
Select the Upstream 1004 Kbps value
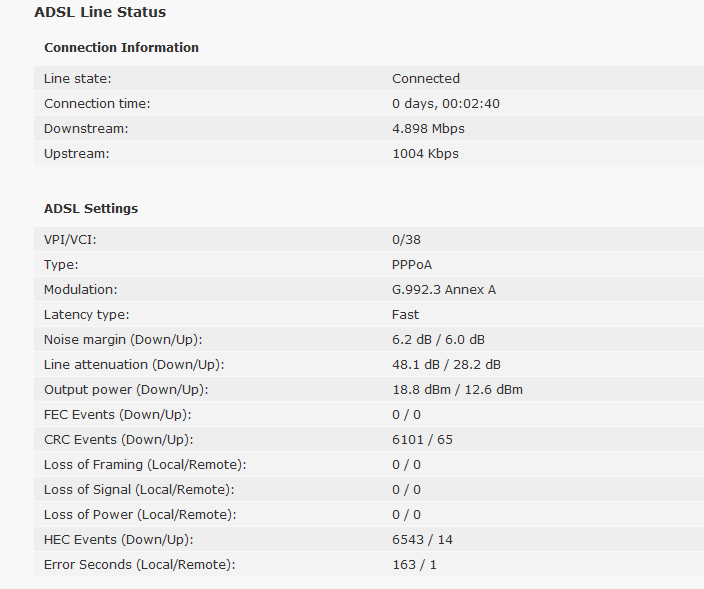point(425,154)
